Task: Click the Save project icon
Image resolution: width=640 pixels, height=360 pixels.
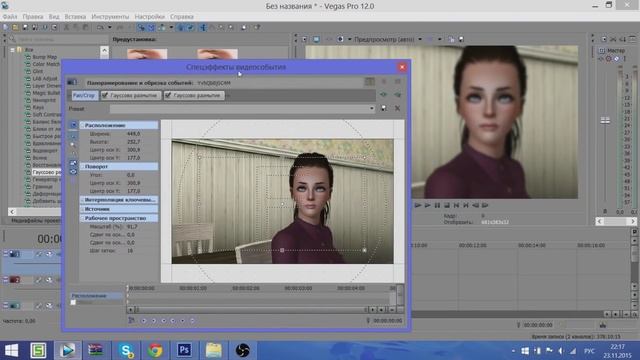Action: (x=25, y=27)
